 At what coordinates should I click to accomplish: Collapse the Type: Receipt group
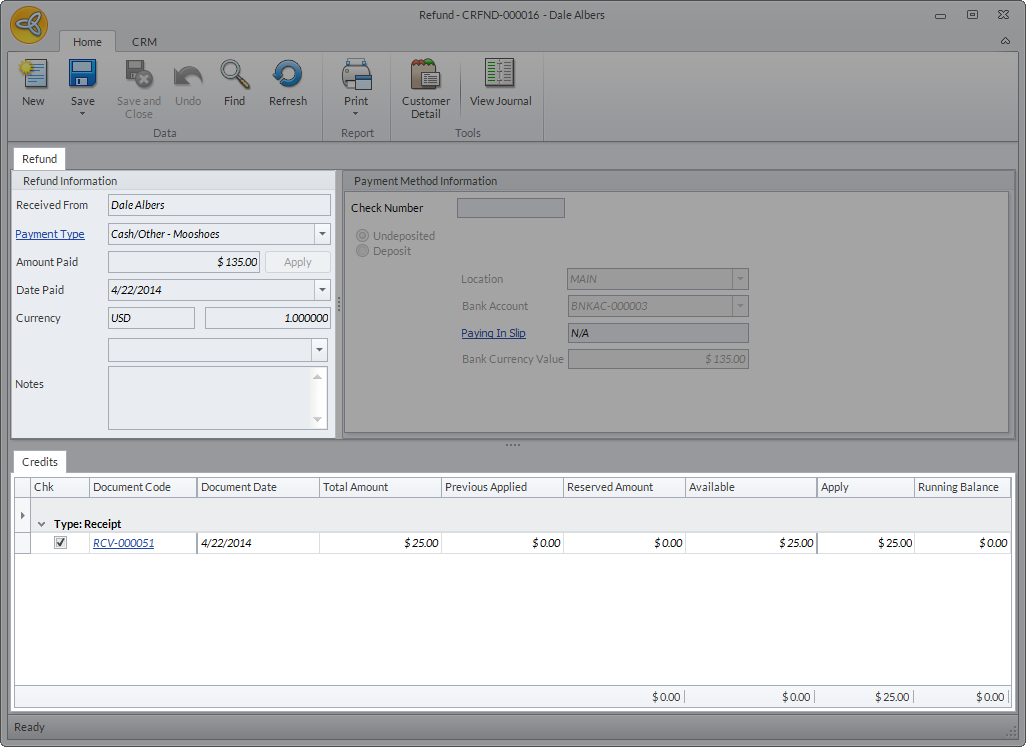(42, 524)
